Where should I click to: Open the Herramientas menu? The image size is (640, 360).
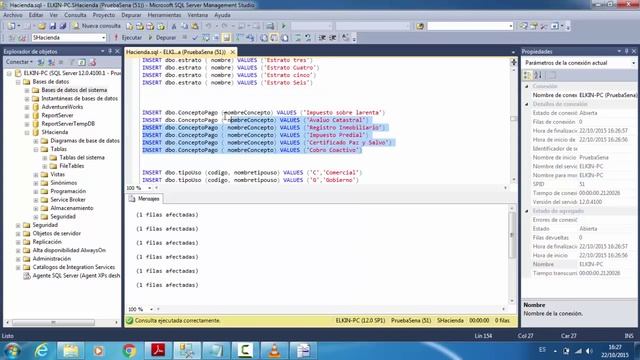[x=164, y=15]
